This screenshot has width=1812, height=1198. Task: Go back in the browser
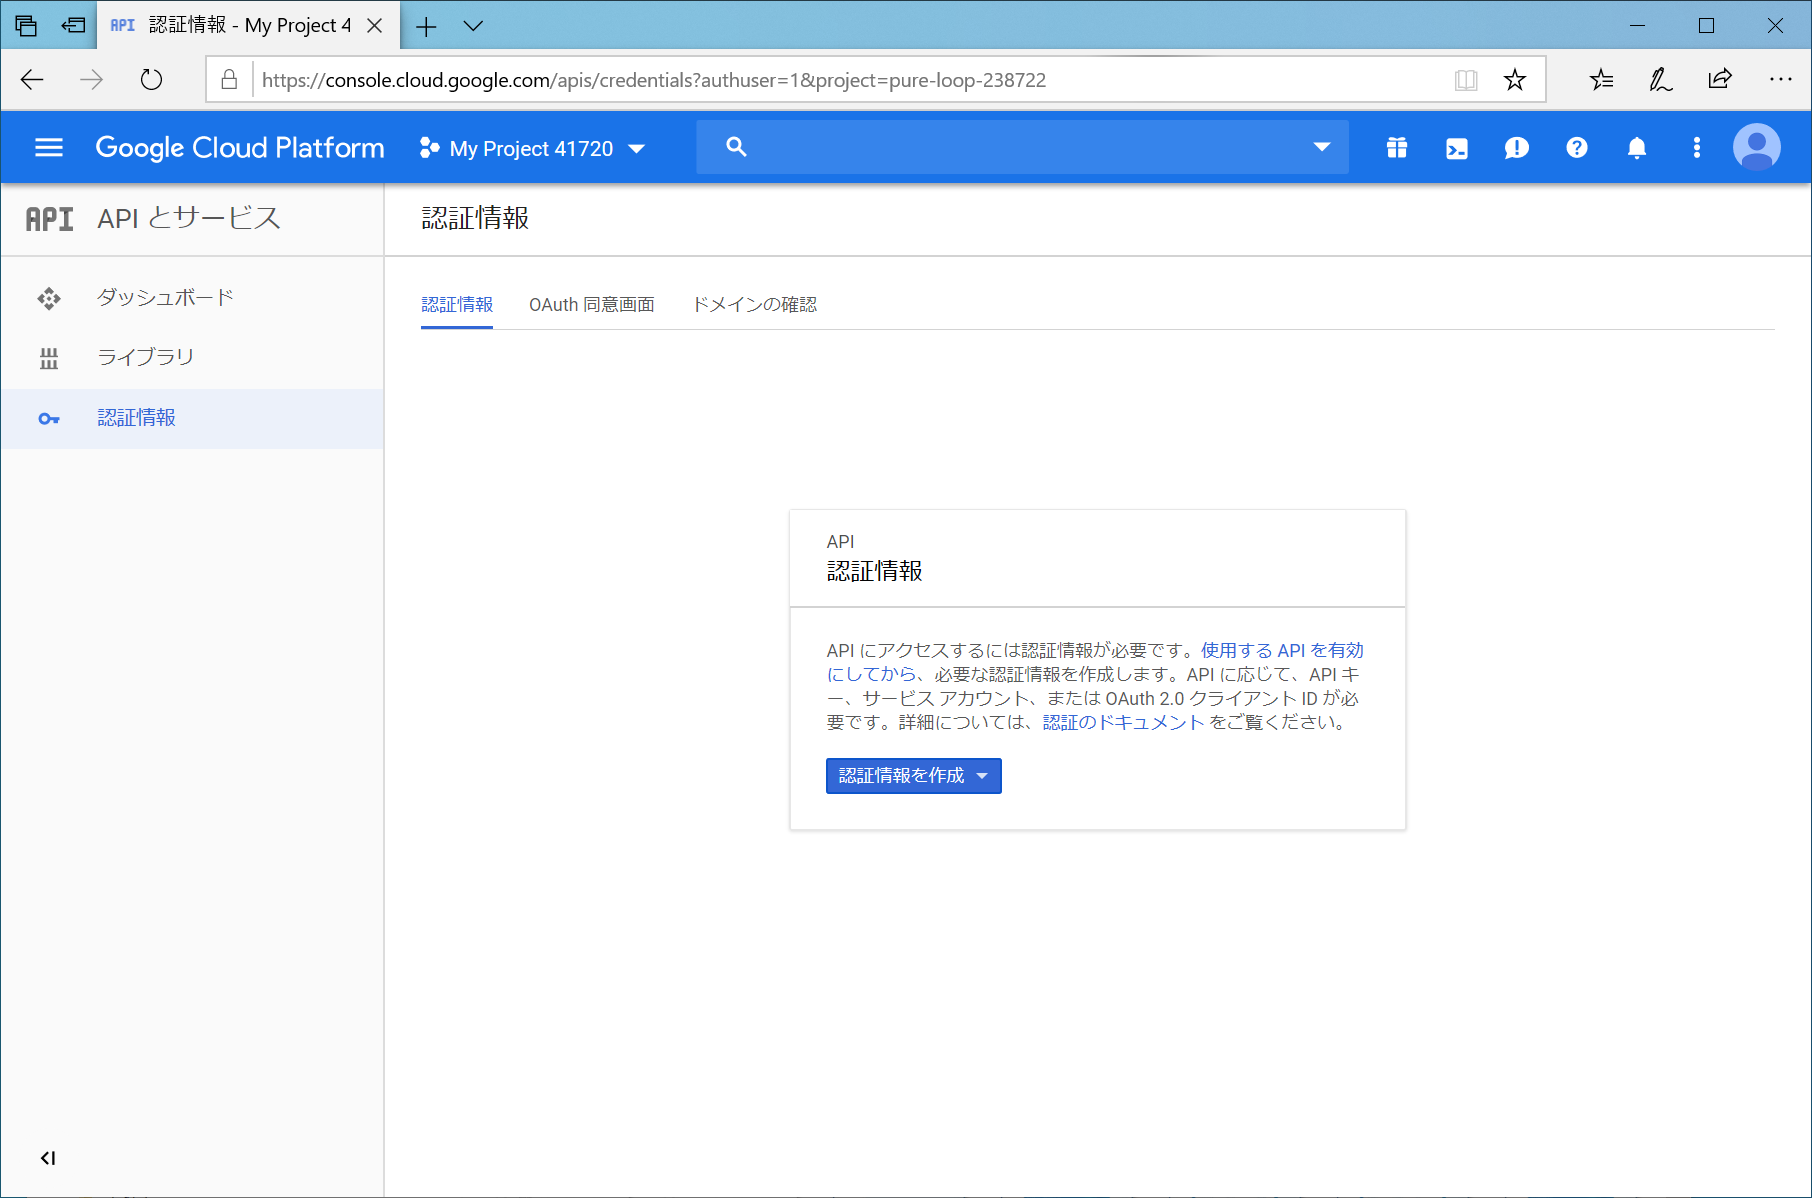click(x=32, y=80)
